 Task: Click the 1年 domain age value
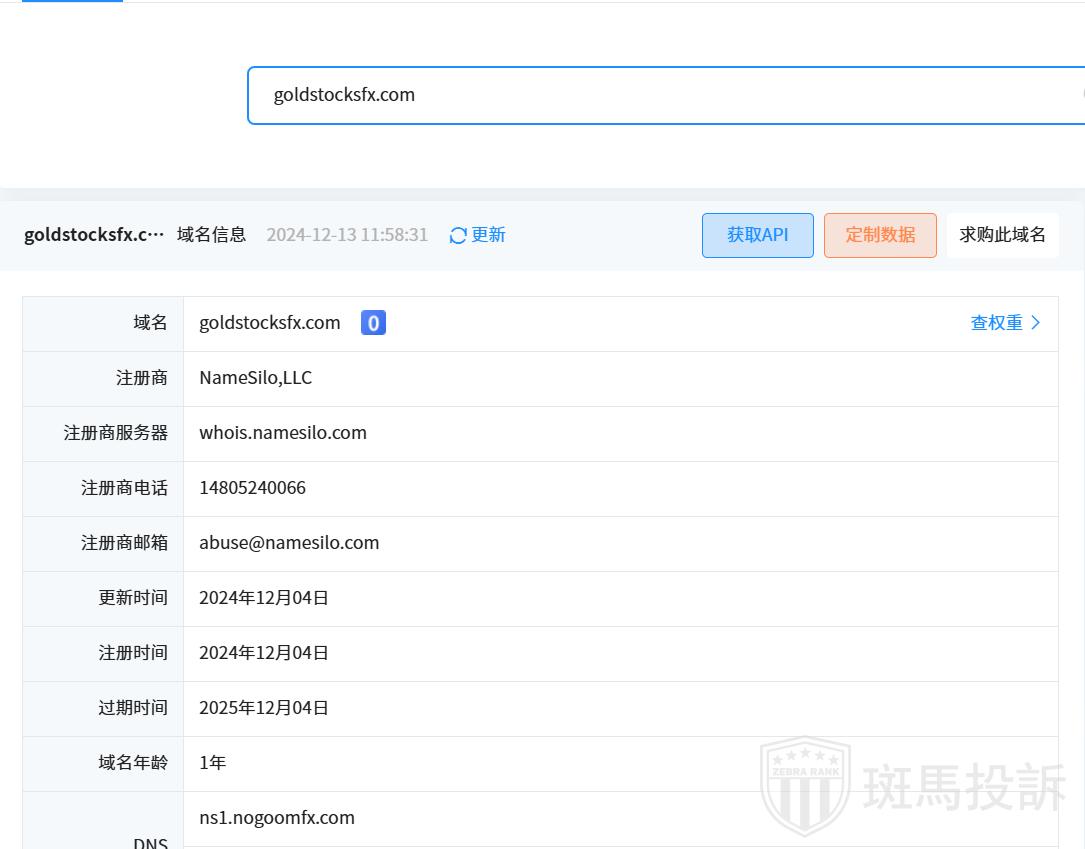(213, 763)
